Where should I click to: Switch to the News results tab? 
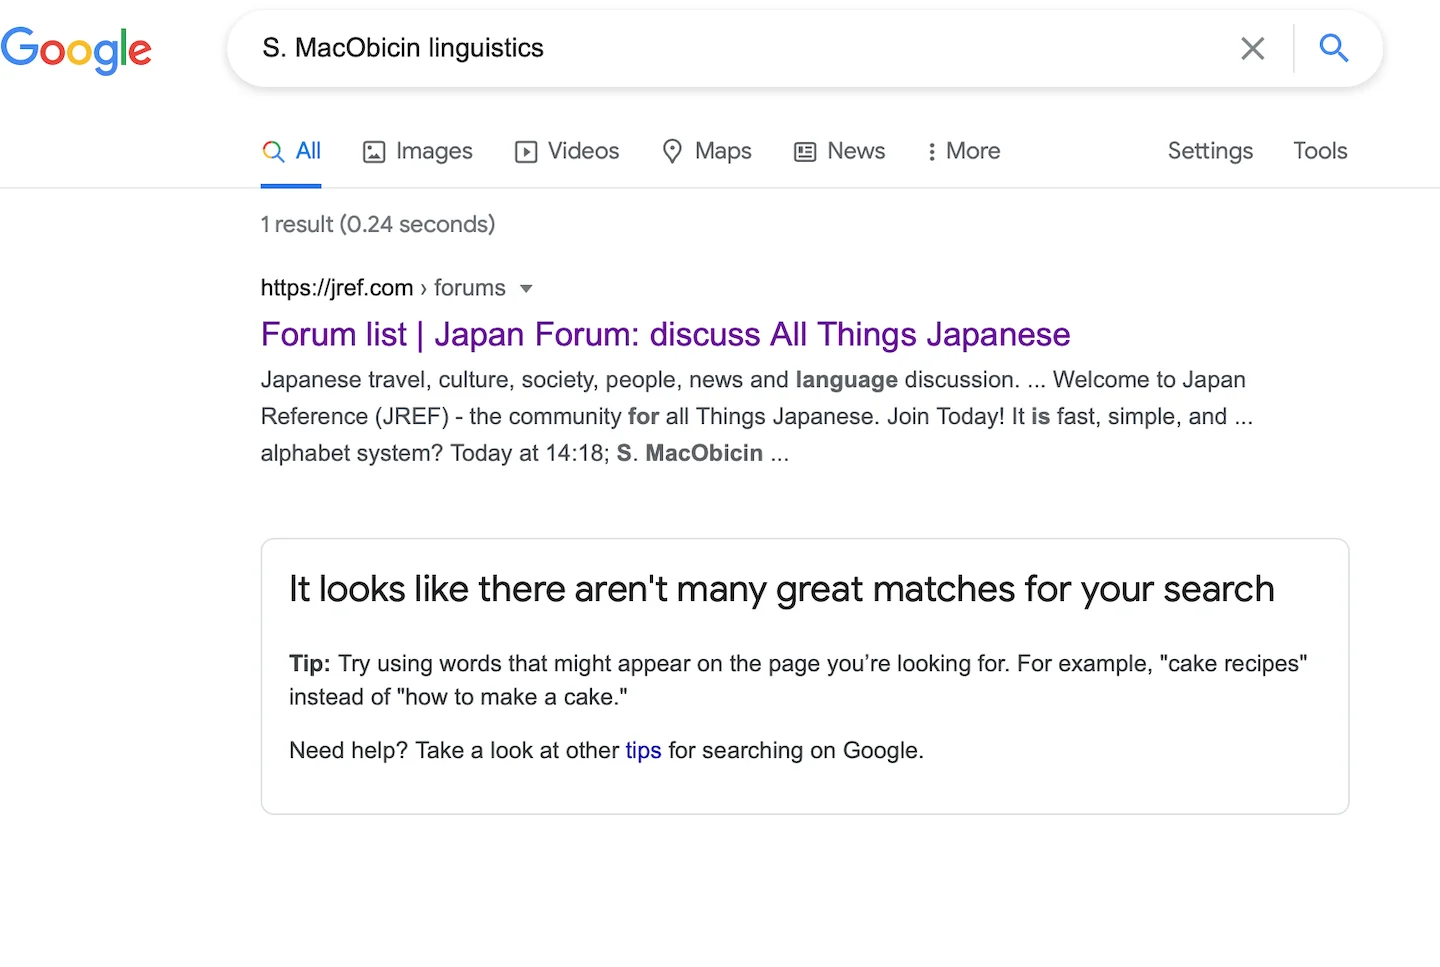[840, 151]
